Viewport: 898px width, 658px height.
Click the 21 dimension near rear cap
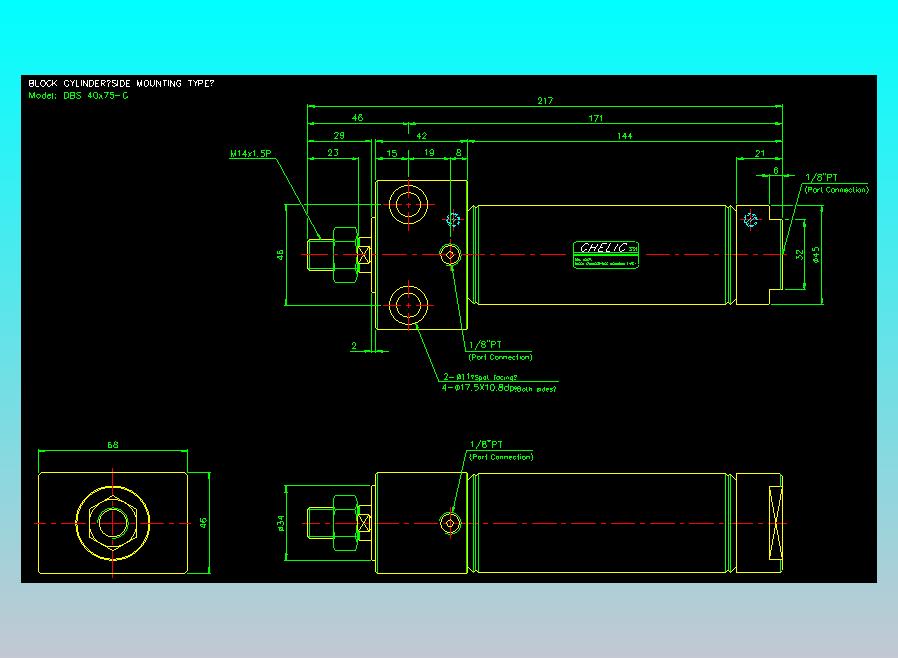tap(759, 153)
